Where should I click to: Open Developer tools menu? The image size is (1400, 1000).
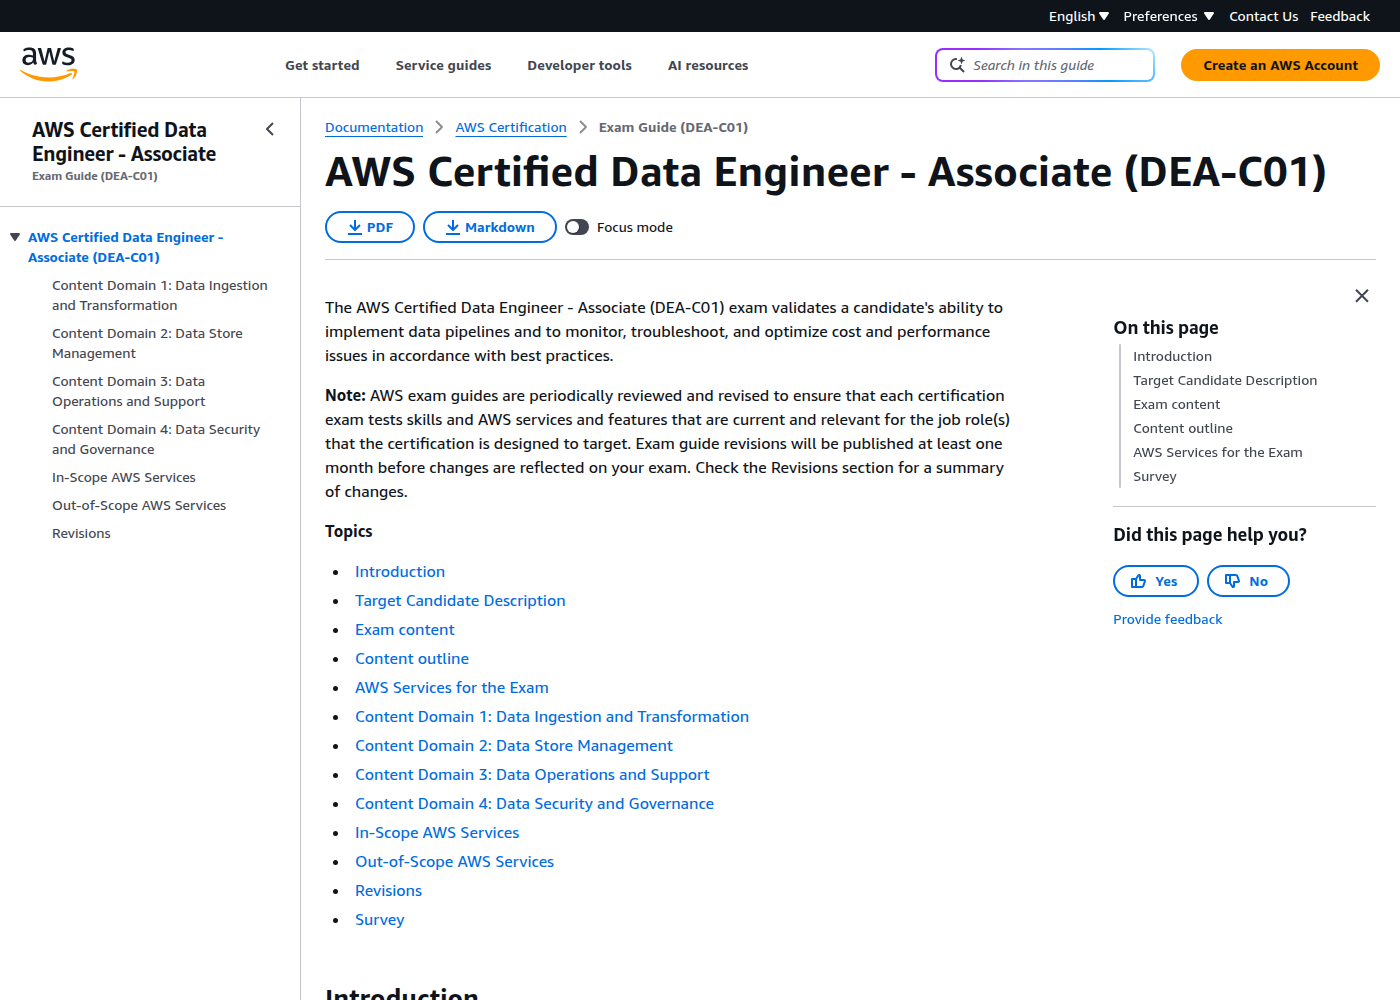click(x=579, y=65)
